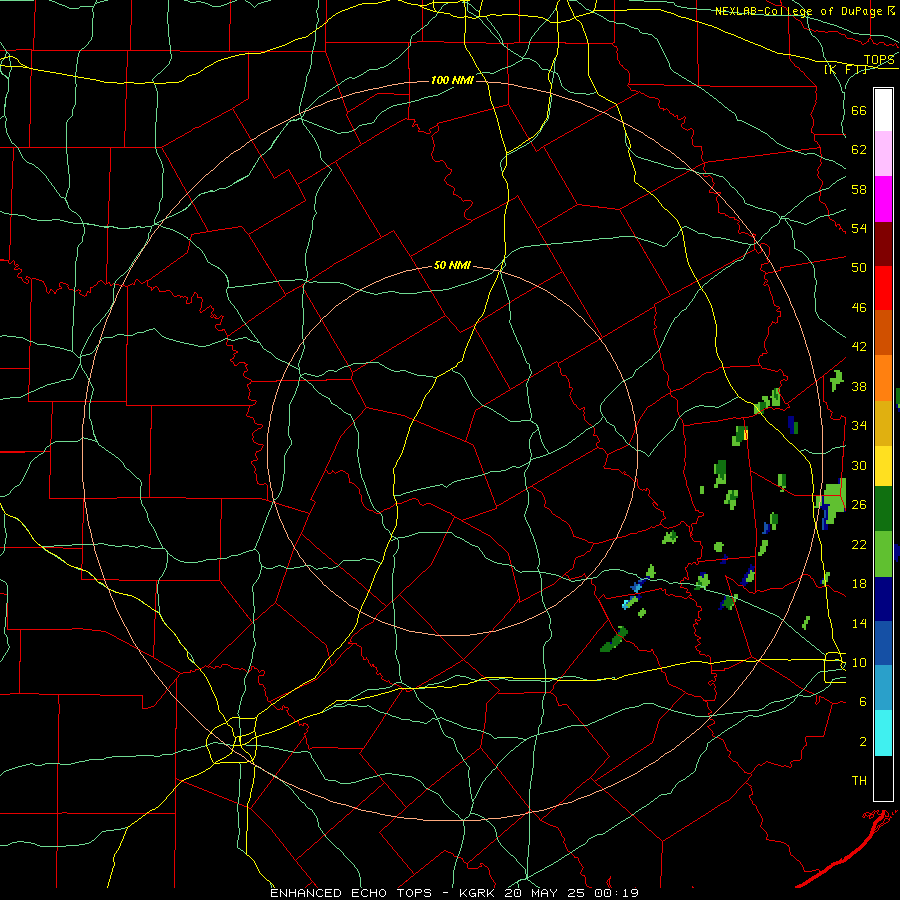
Task: Click the legend value "2"
Action: 863,742
